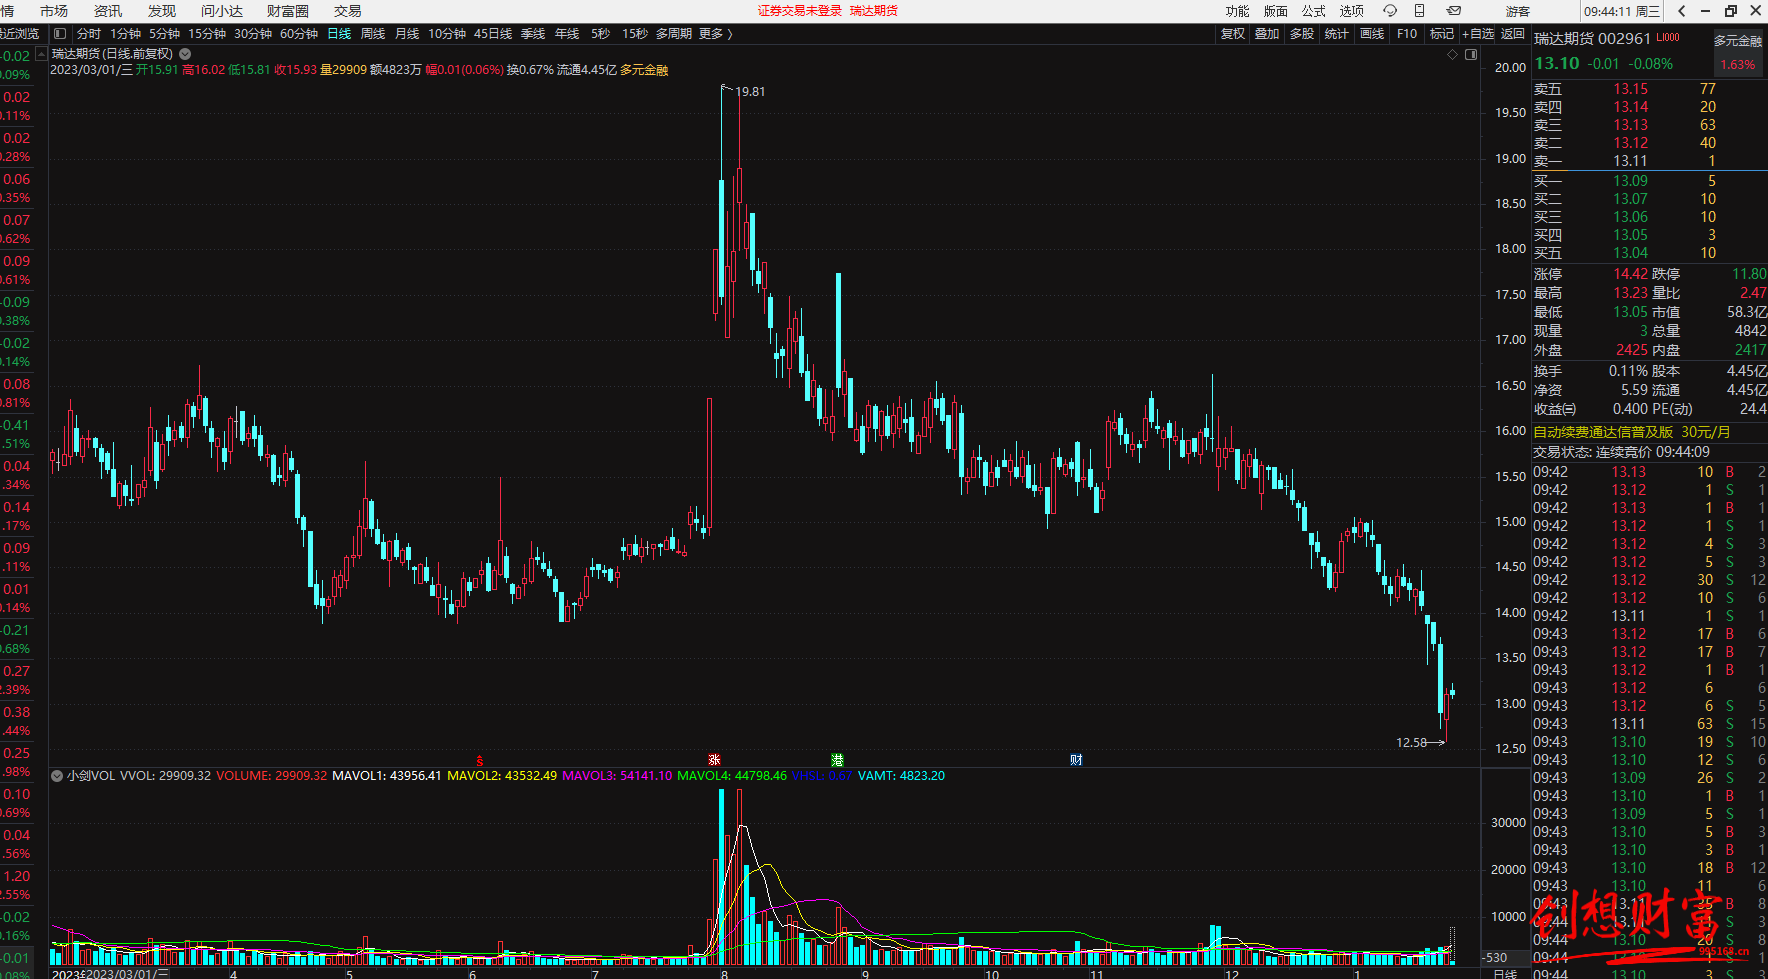Open the message envelope icon
The height and width of the screenshot is (979, 1768).
click(x=1454, y=11)
